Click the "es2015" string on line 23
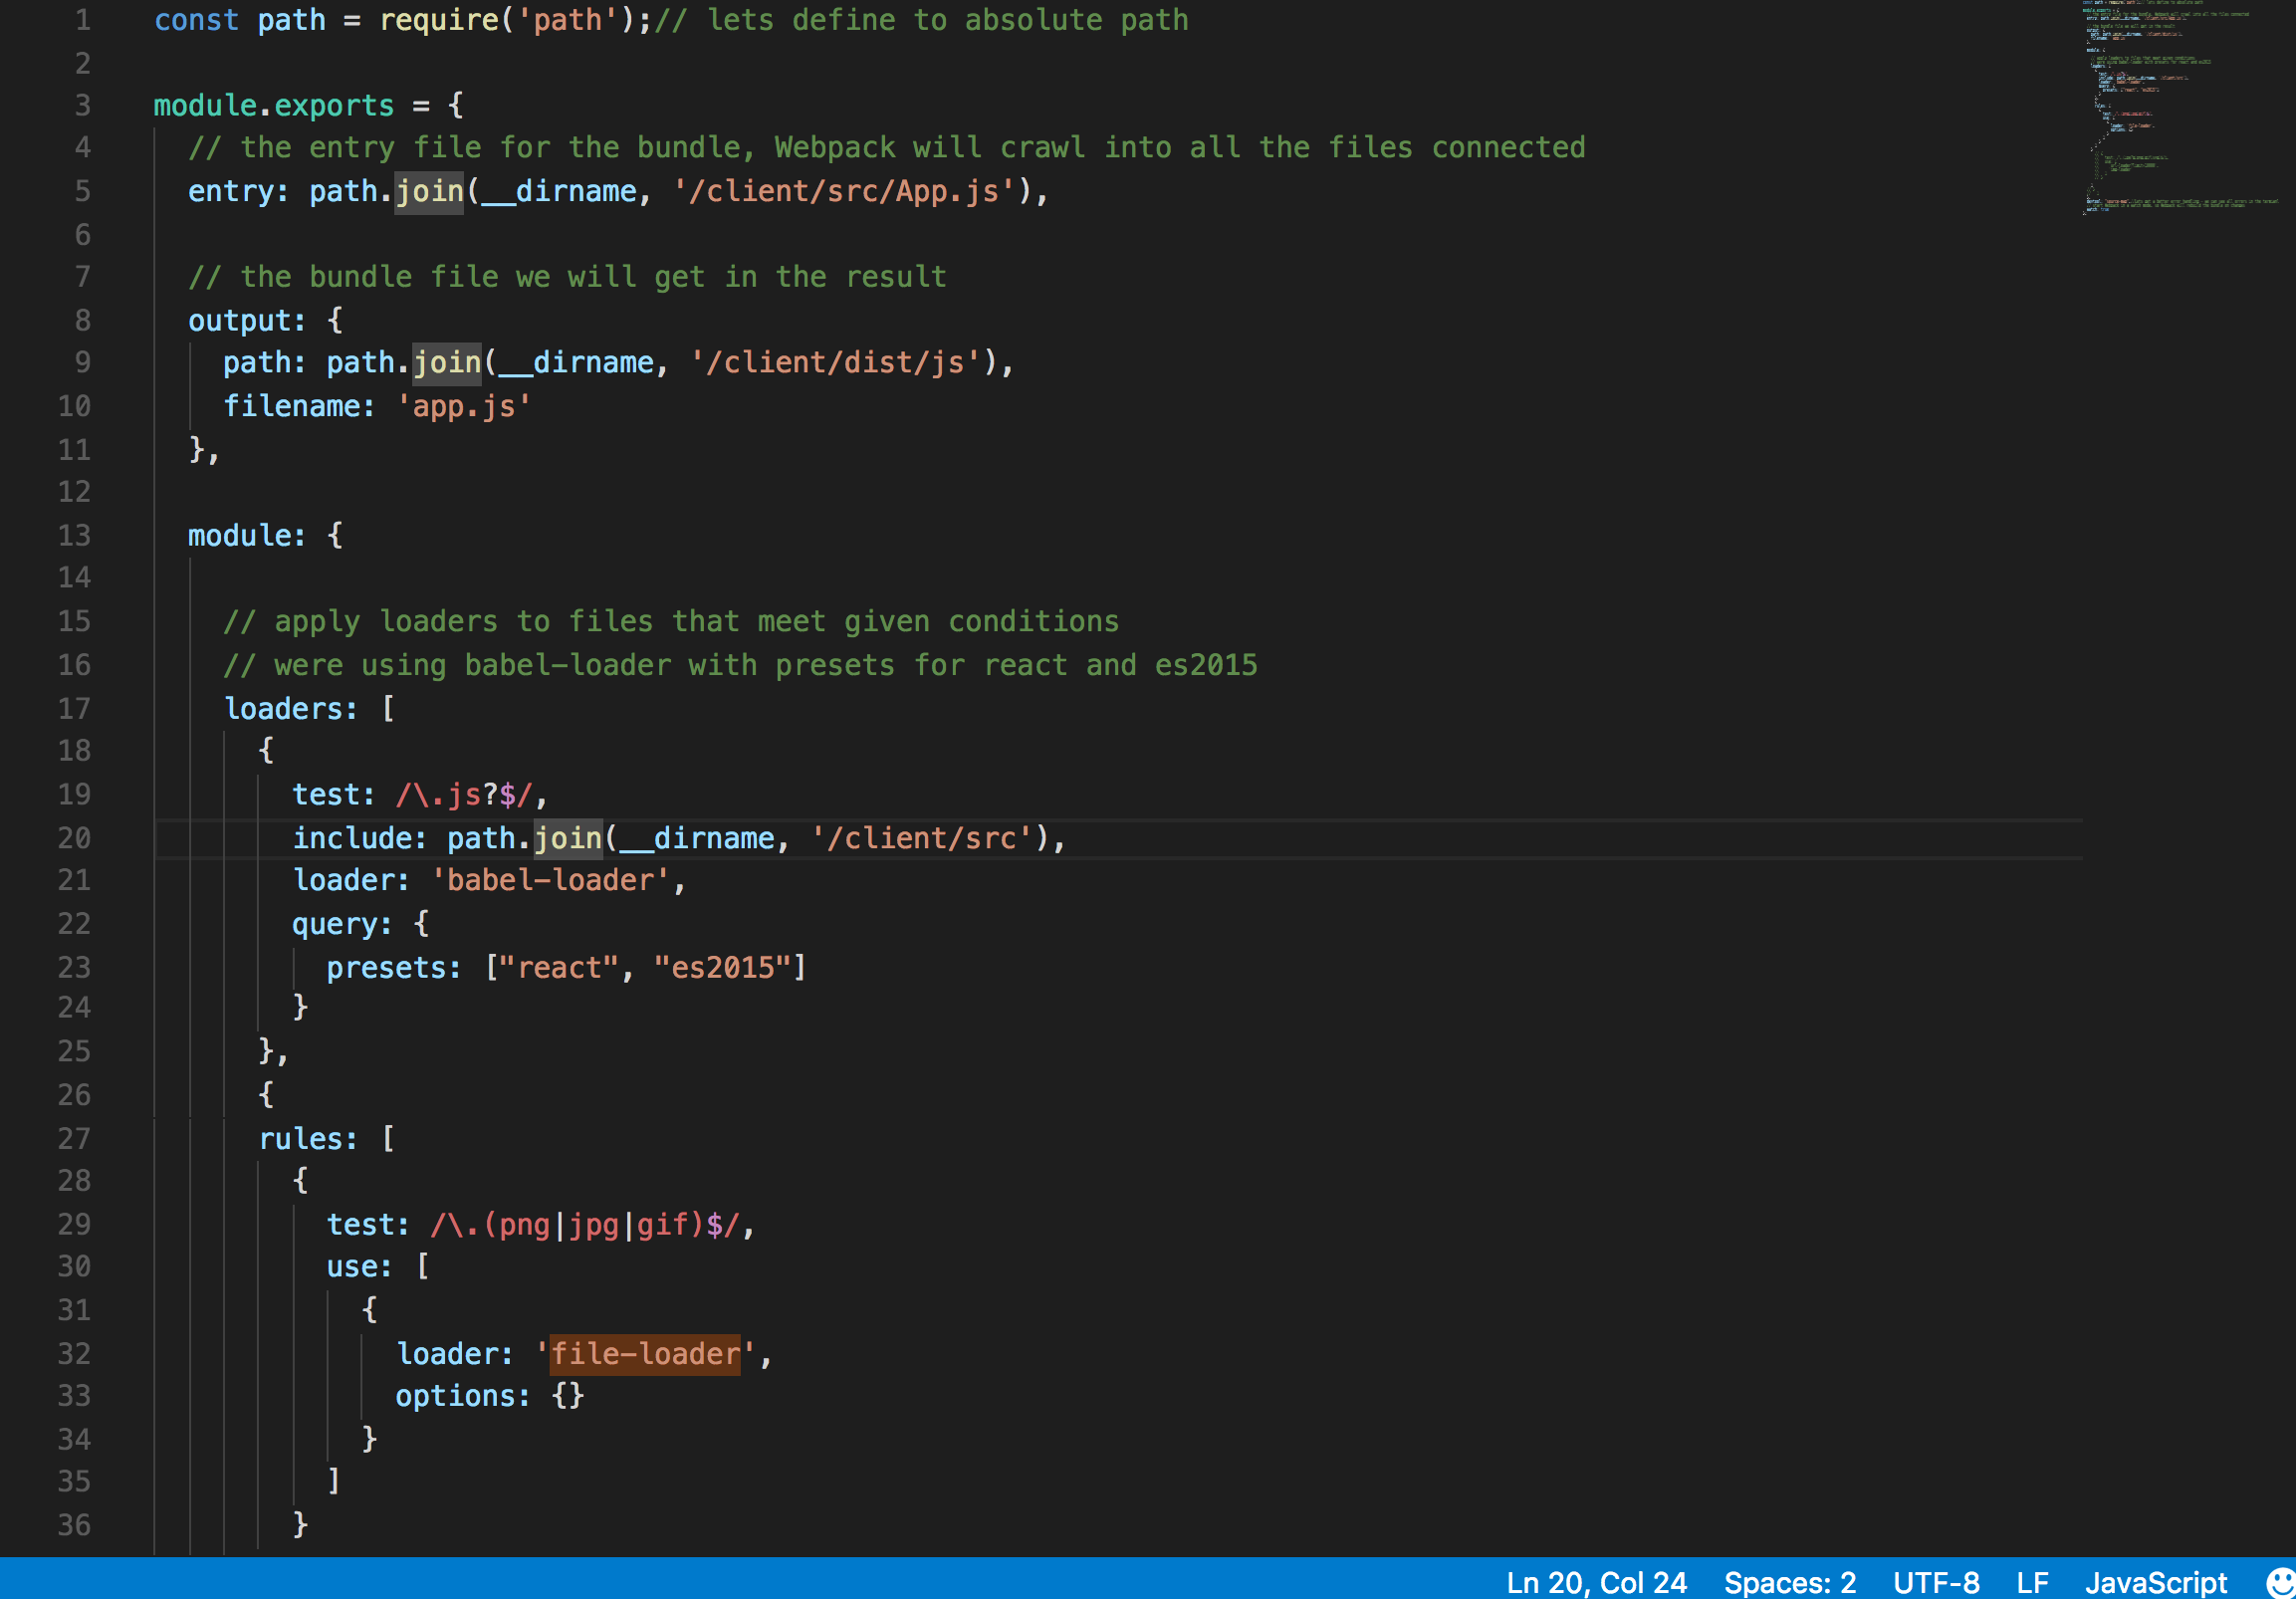2296x1599 pixels. [x=722, y=968]
